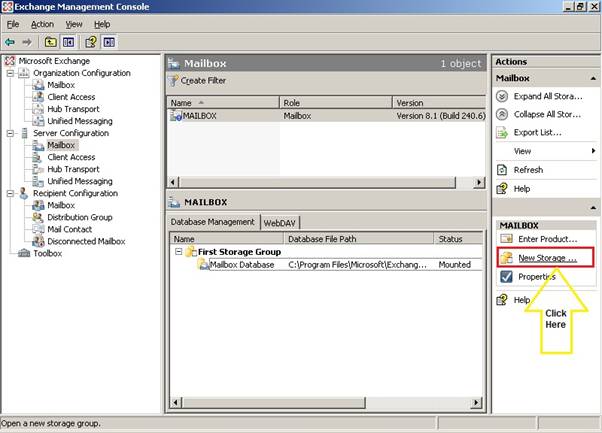Screen dimensions: 602x433
Task: Select Unified Messaging under Organization Configuration
Action: pyautogui.click(x=80, y=121)
